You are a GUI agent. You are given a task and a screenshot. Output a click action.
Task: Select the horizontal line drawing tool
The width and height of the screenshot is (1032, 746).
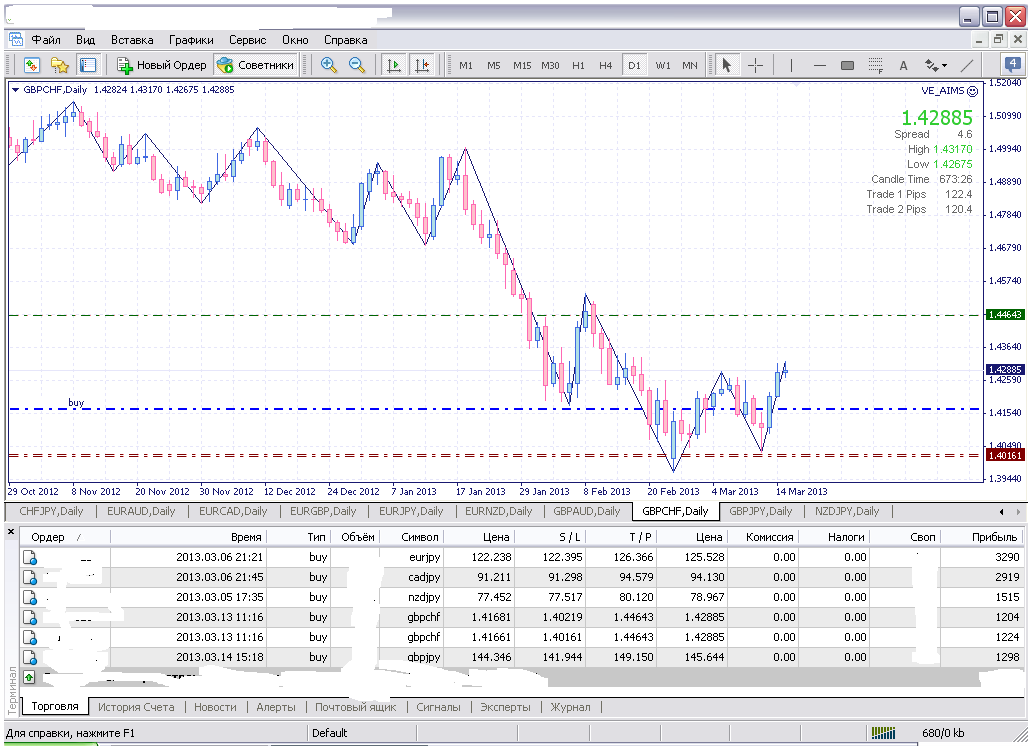(819, 65)
